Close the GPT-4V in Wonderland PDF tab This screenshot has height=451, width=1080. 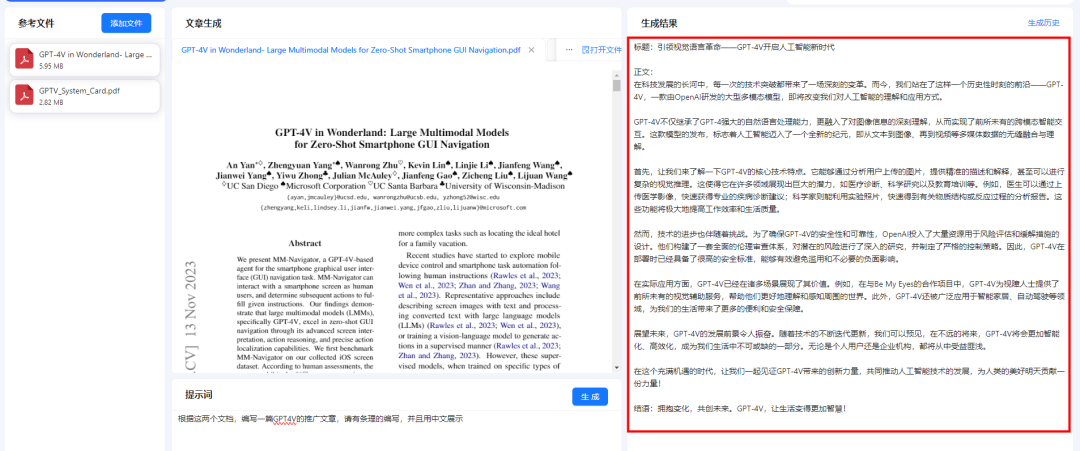point(531,50)
